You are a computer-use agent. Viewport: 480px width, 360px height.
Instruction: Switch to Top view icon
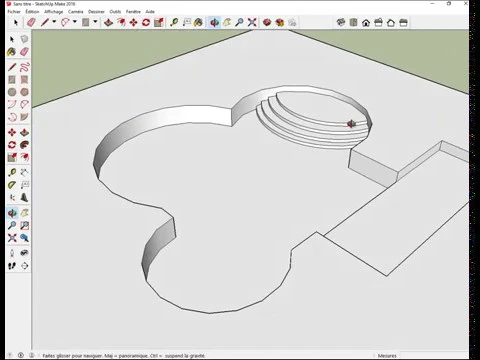353,23
